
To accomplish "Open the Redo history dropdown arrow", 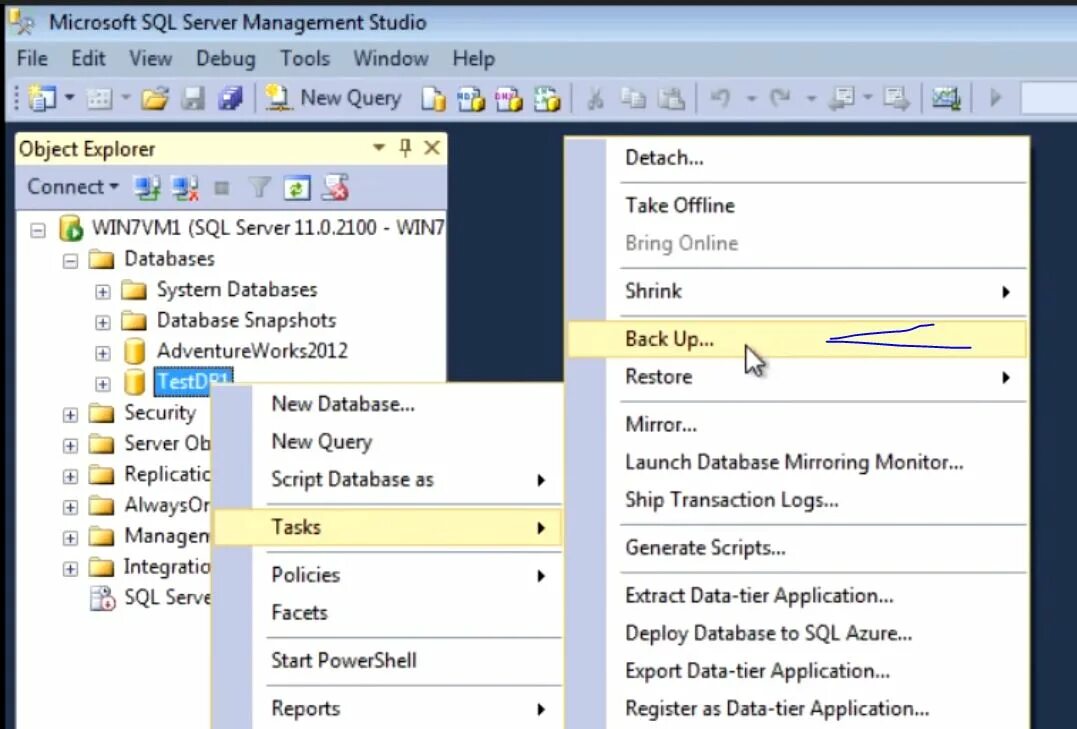I will pos(811,99).
